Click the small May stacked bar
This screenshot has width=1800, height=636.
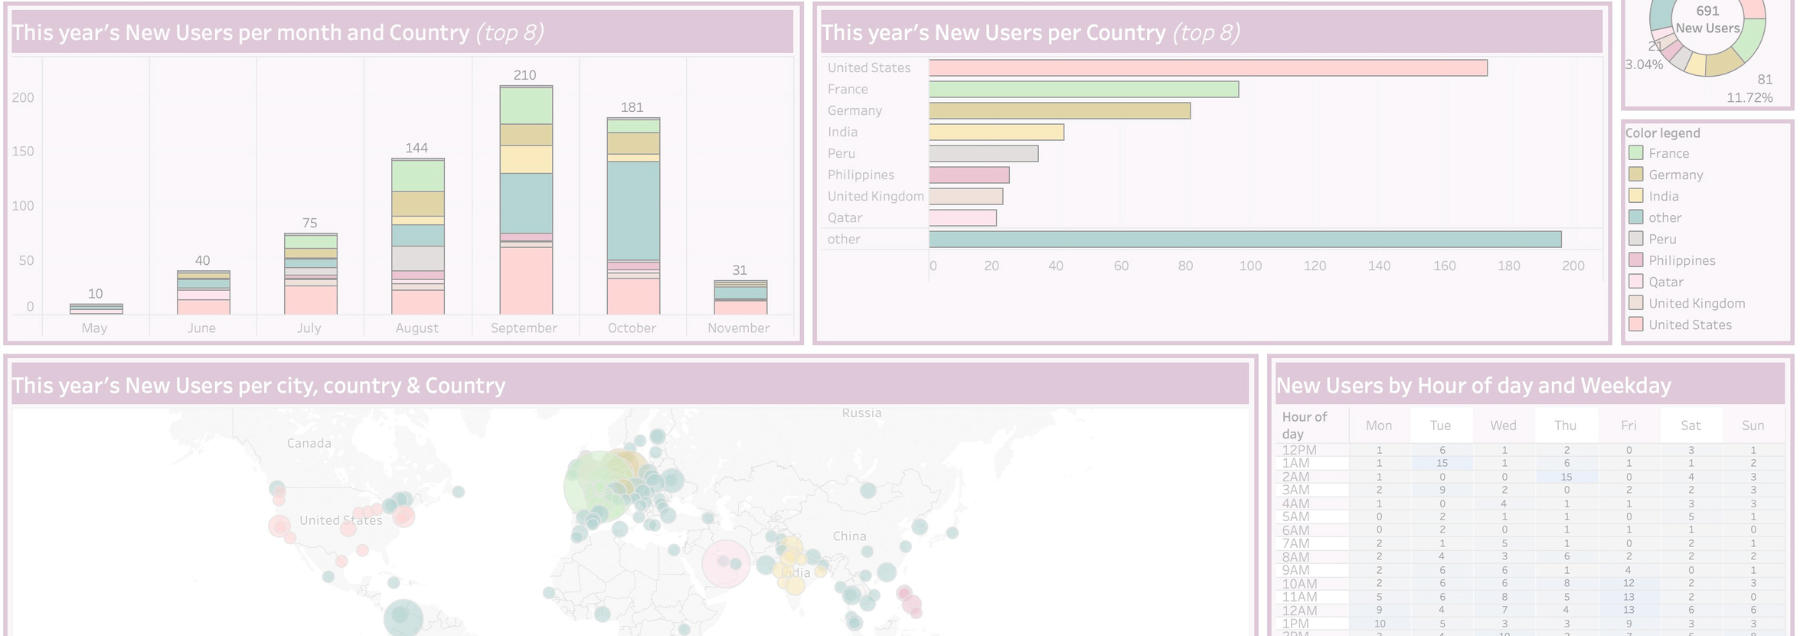[96, 309]
